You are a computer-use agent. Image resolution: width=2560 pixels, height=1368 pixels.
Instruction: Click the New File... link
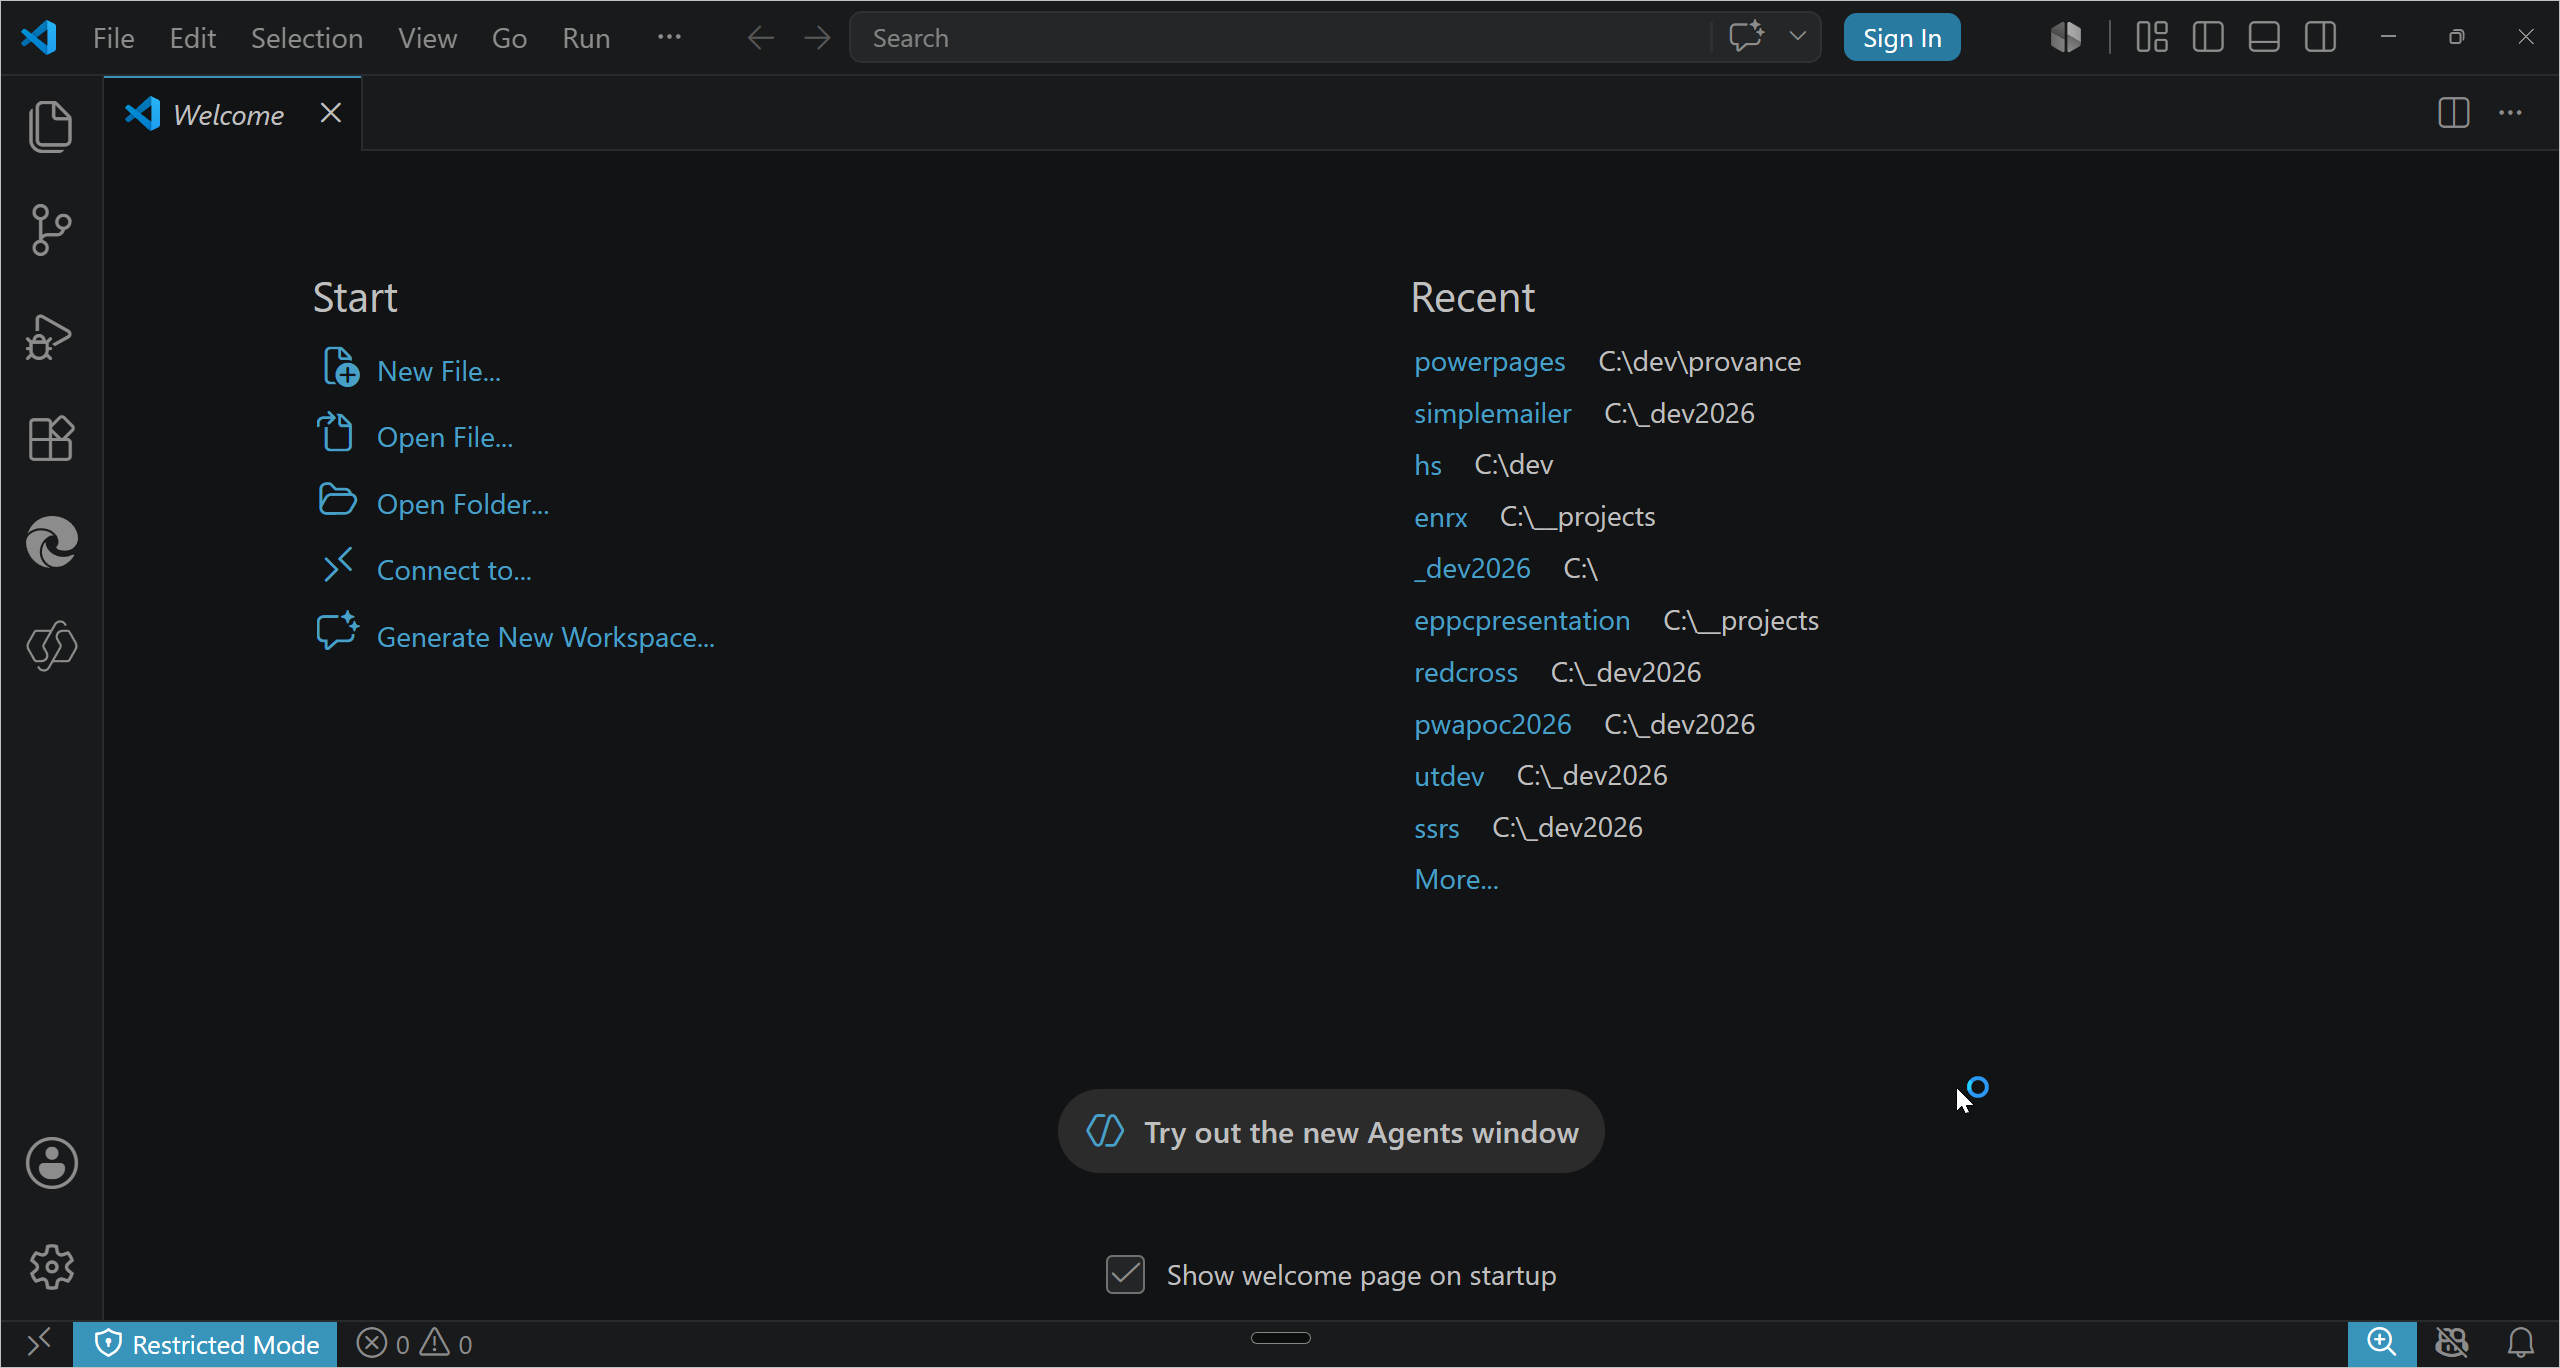click(x=439, y=371)
